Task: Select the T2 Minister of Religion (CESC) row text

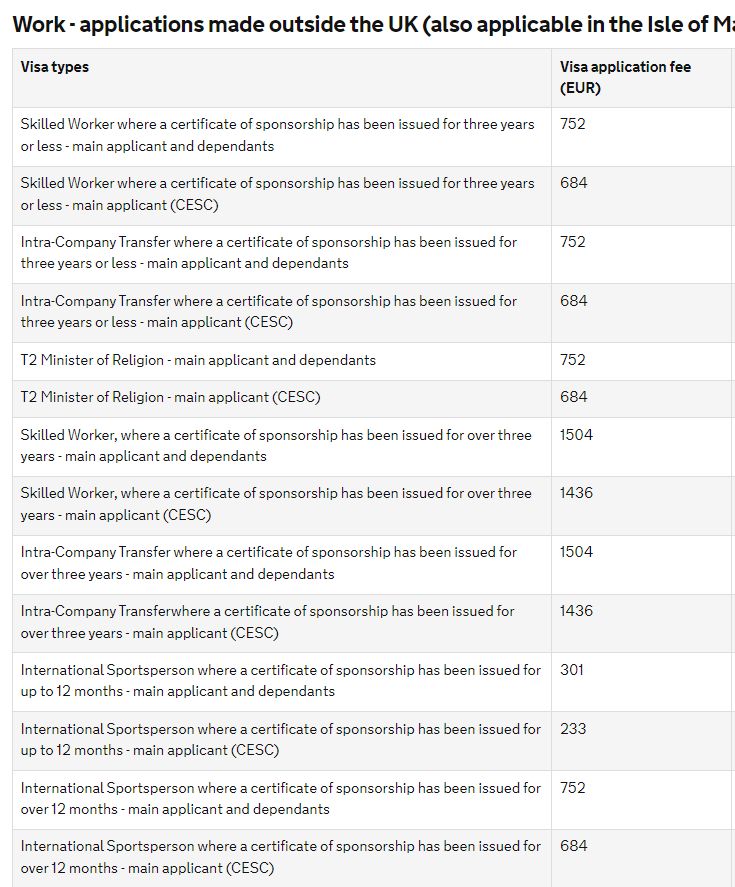Action: (170, 397)
